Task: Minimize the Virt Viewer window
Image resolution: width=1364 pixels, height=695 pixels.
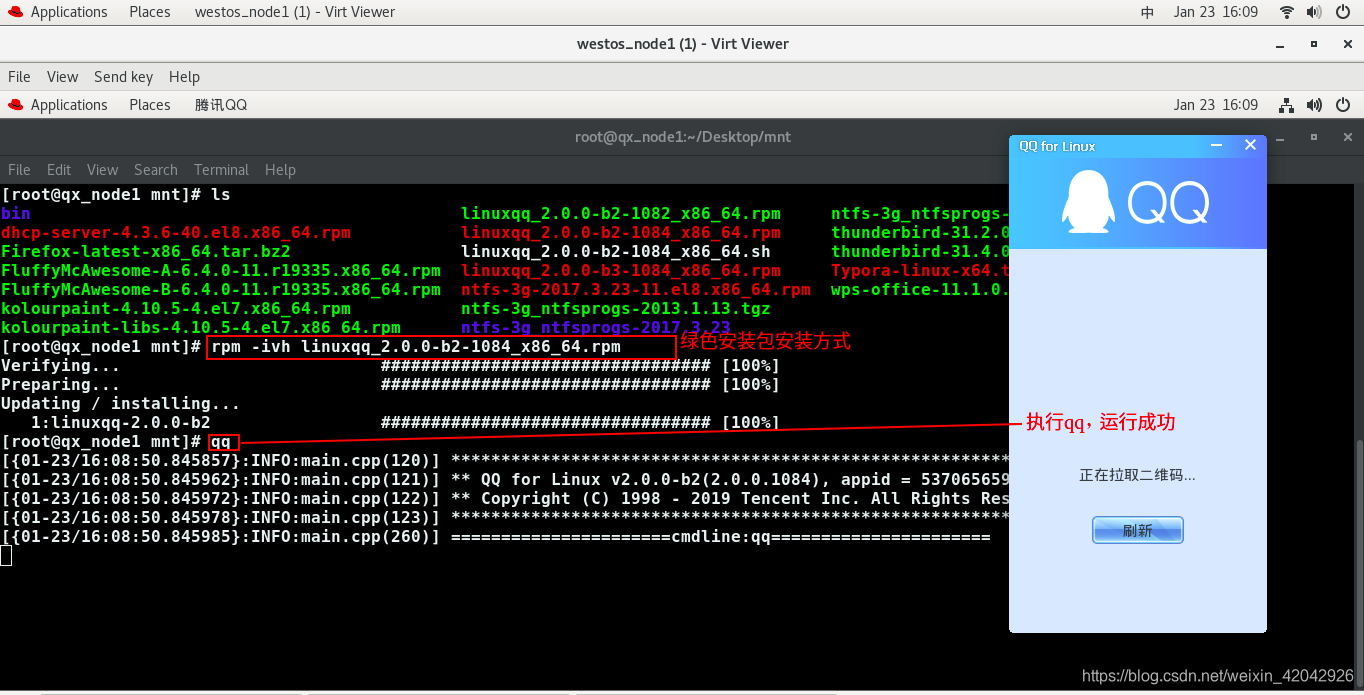Action: pyautogui.click(x=1281, y=44)
